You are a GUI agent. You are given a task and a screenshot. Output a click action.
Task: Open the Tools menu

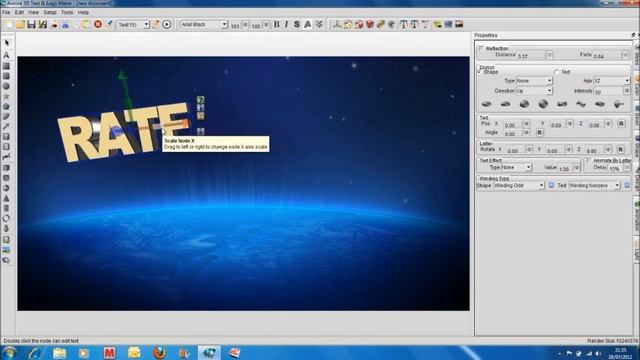[x=67, y=13]
